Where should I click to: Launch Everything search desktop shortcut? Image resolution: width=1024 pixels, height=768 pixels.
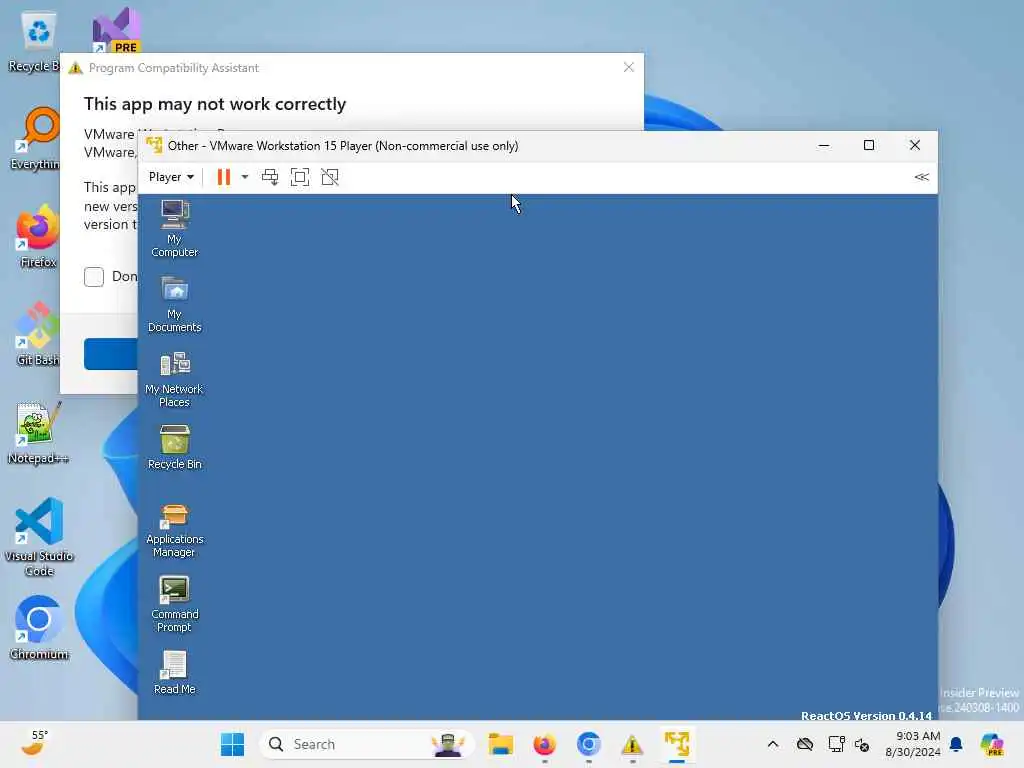(x=36, y=138)
